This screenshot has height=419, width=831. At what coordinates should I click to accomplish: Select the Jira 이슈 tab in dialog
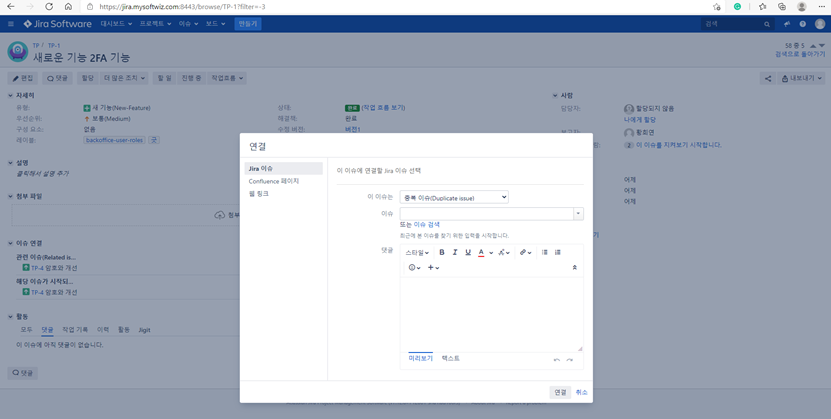284,168
